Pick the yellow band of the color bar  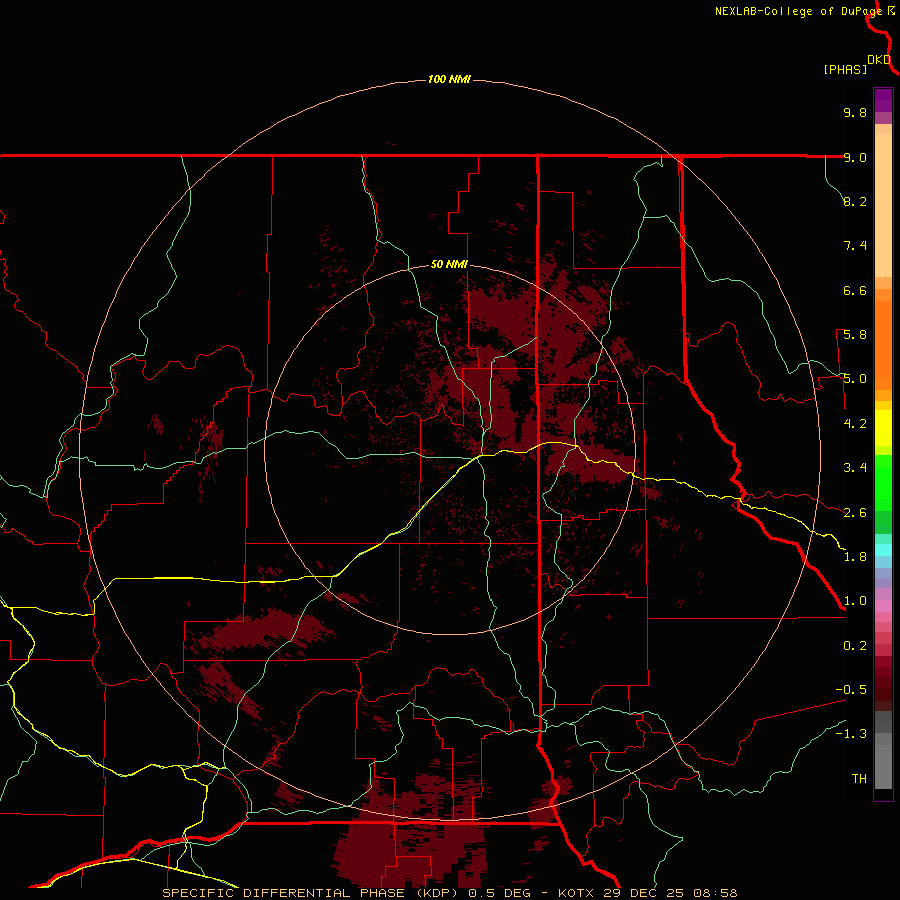tap(883, 428)
